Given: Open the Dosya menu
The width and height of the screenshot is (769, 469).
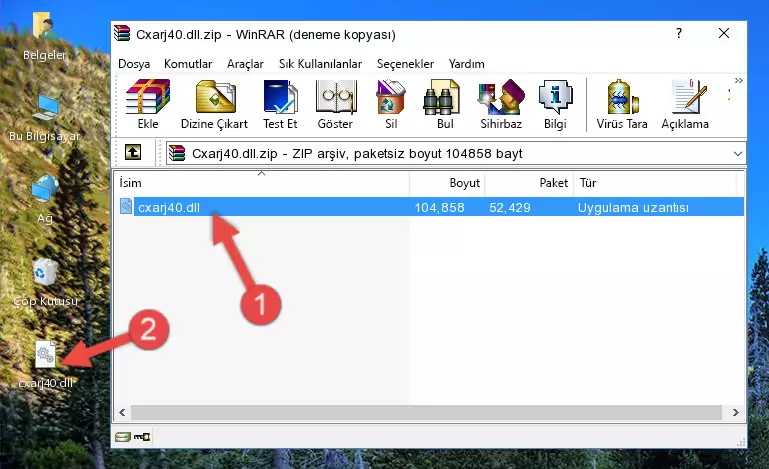Looking at the screenshot, I should (x=134, y=64).
